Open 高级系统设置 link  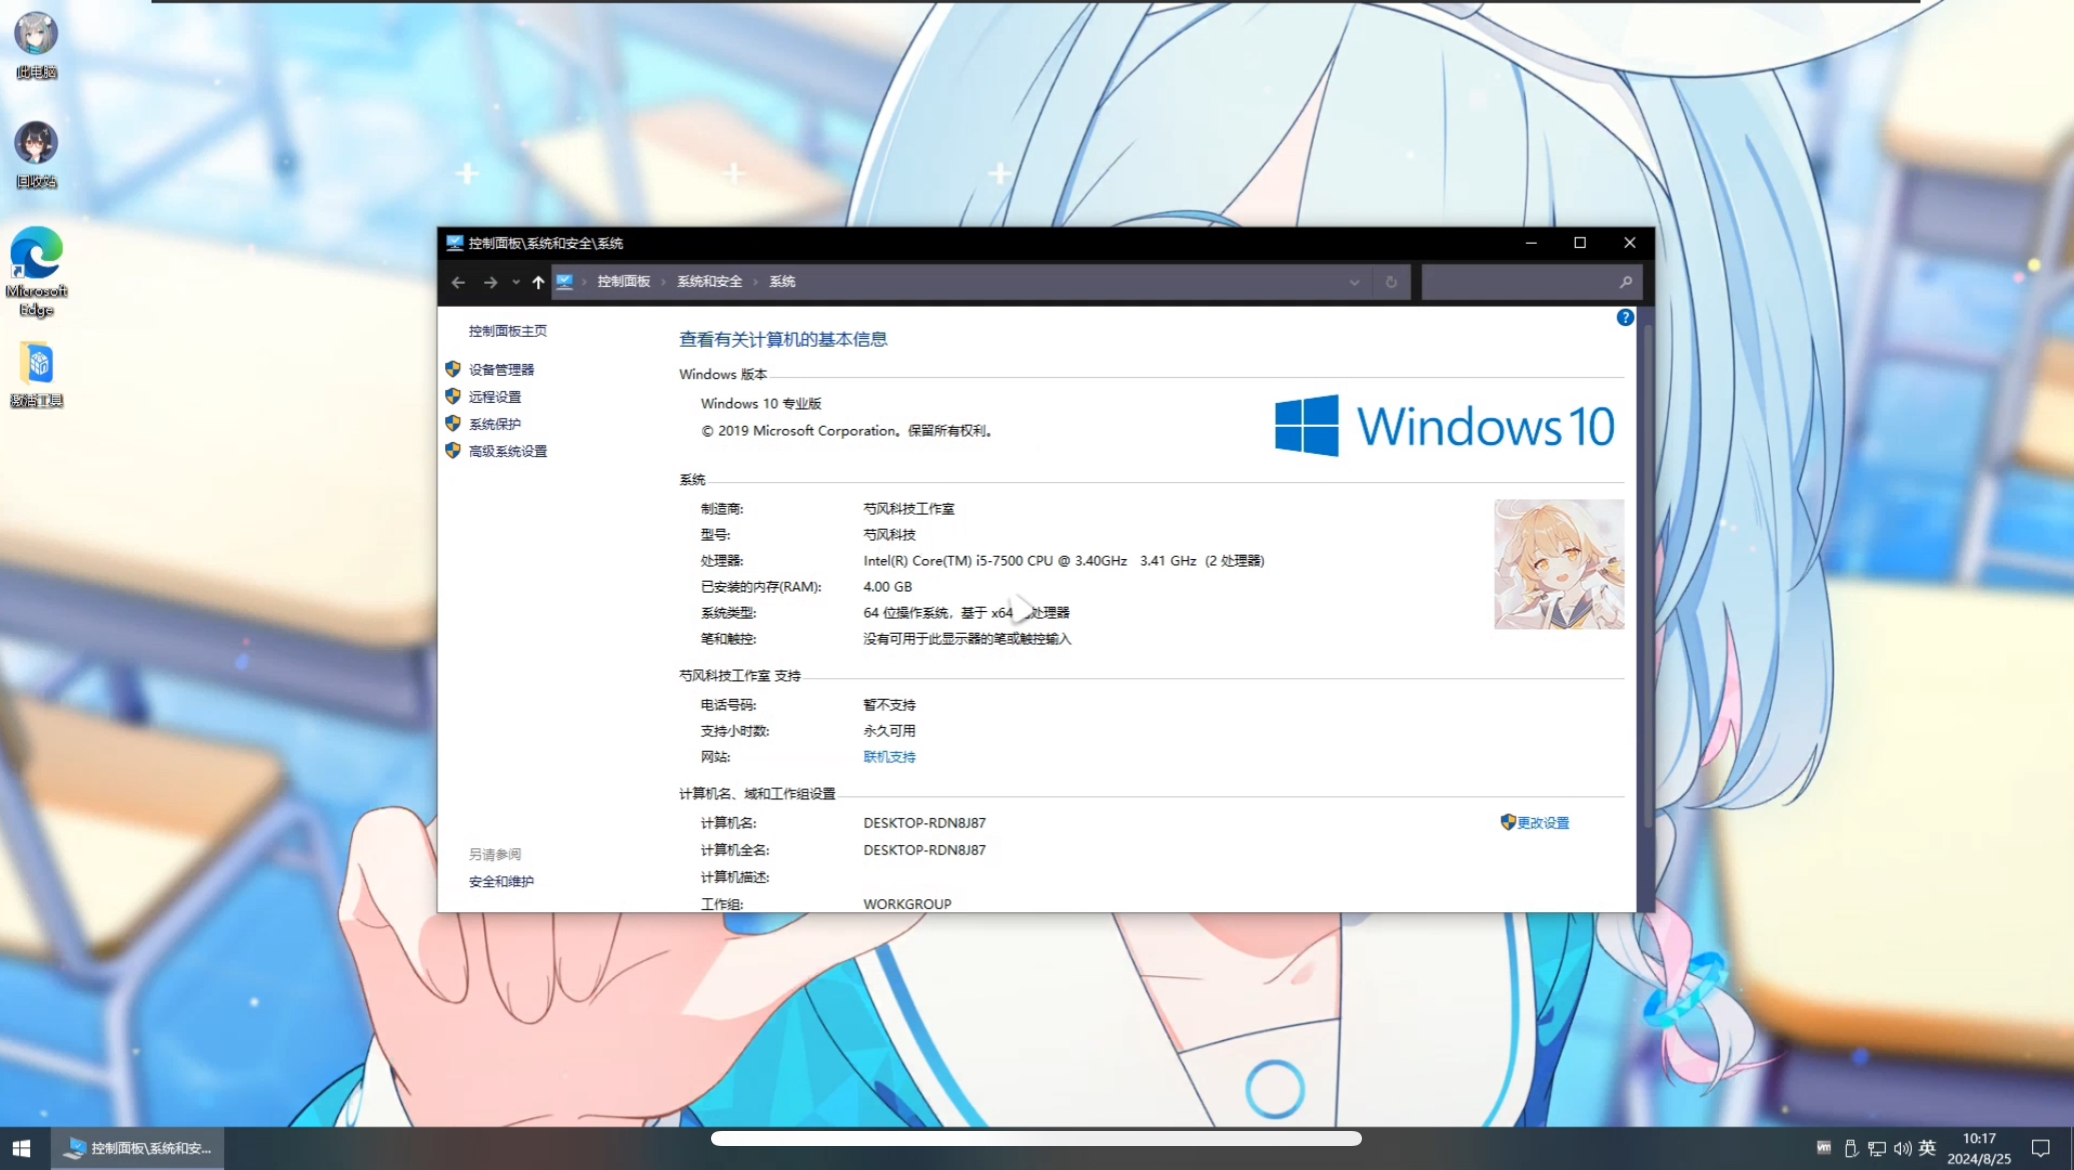508,451
